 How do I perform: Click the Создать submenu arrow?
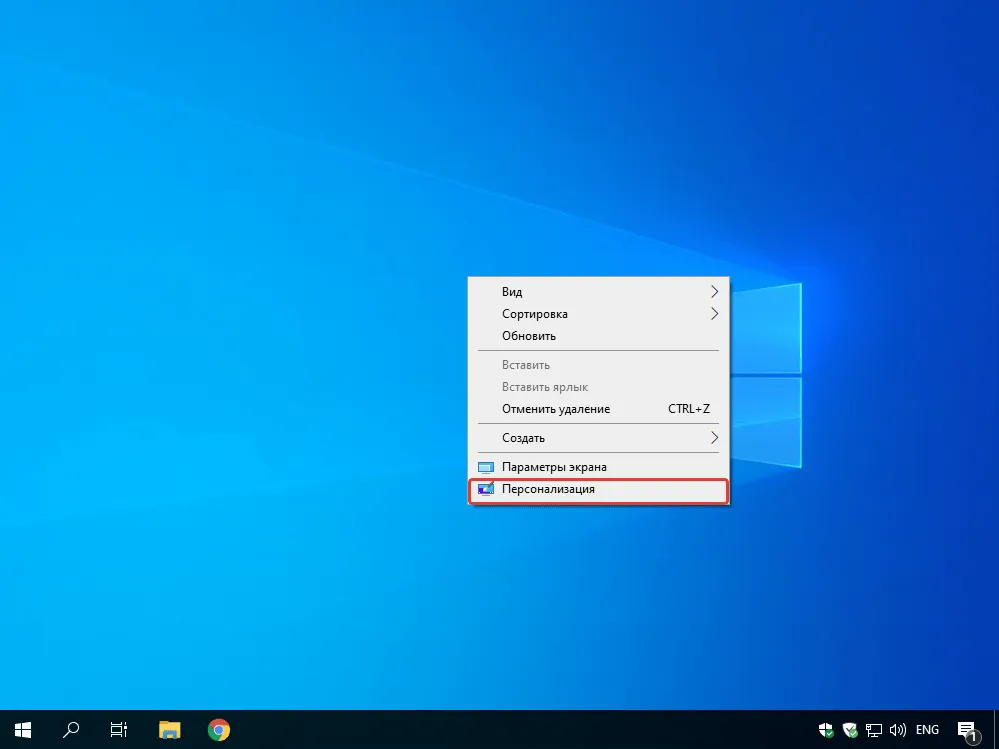click(x=714, y=438)
